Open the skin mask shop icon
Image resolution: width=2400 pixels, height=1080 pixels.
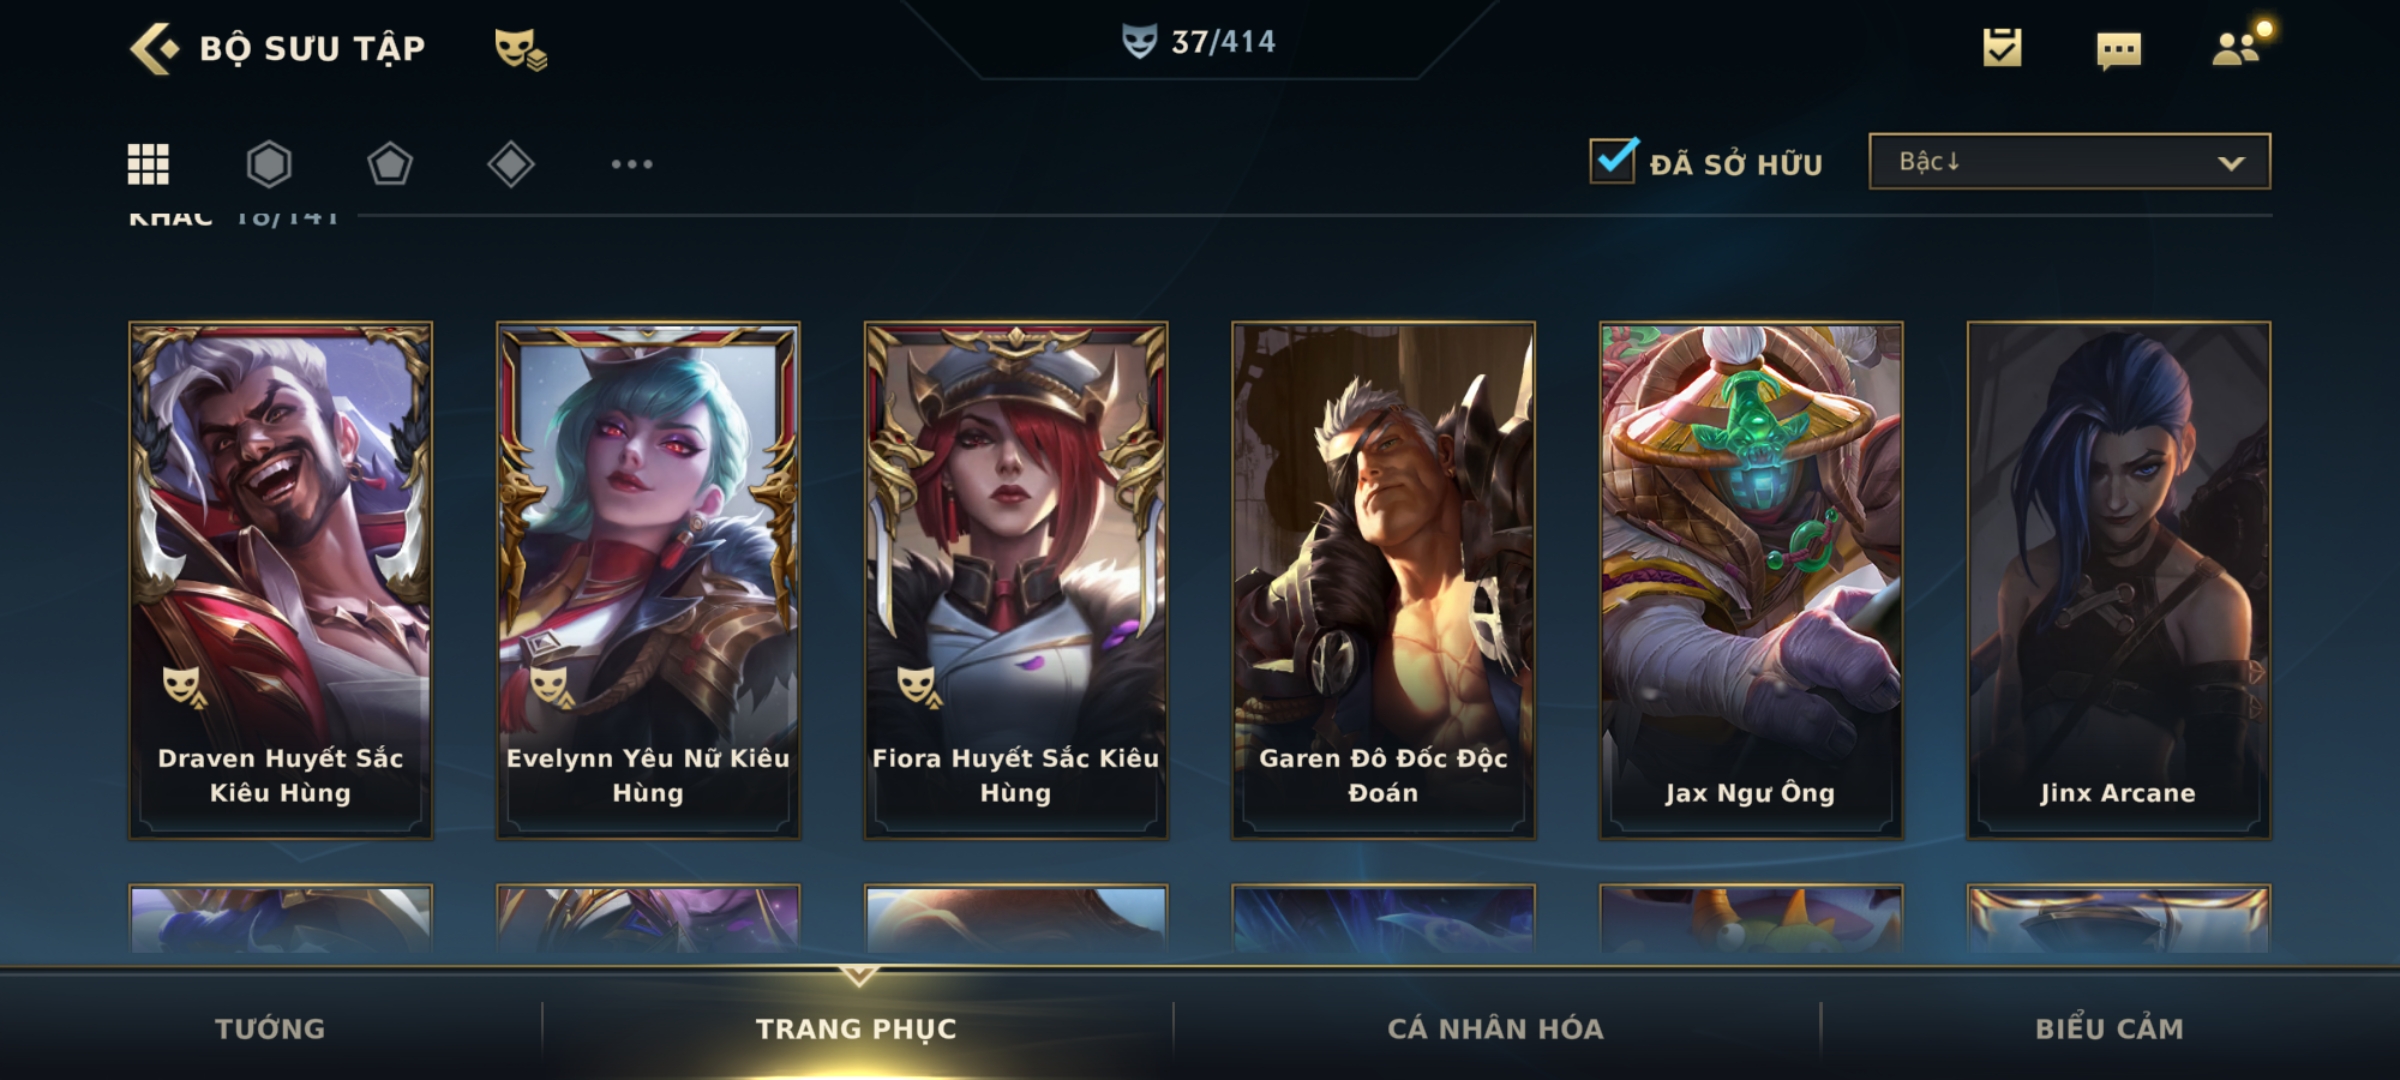point(520,49)
